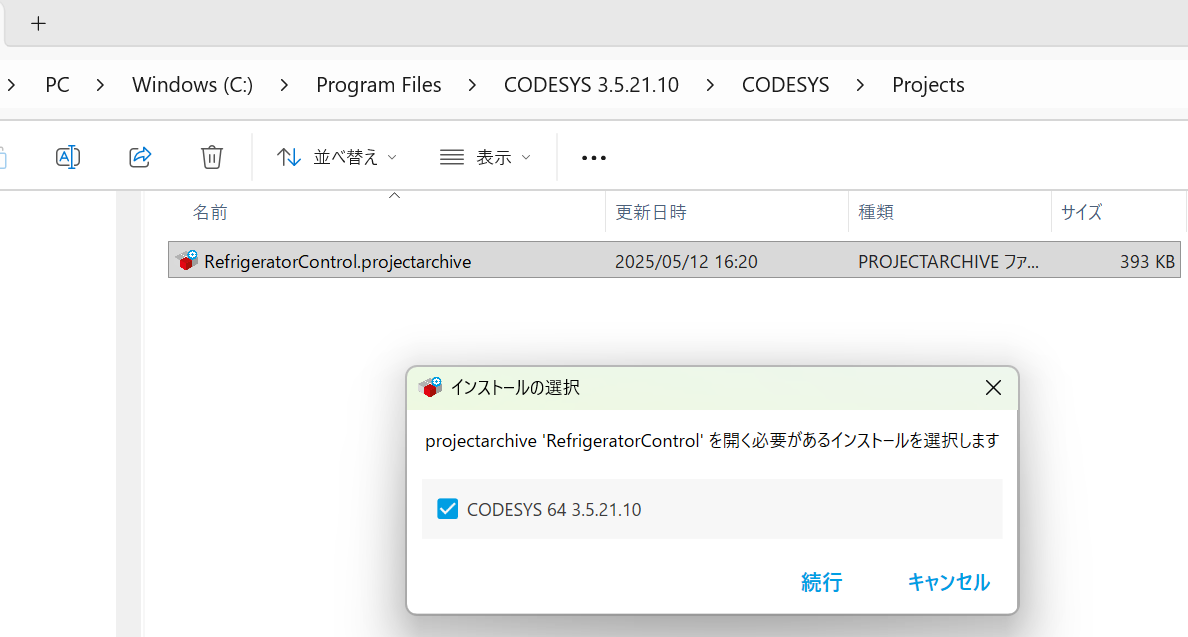Viewport: 1188px width, 637px height.
Task: Go to Windows (C:) in the breadcrumb
Action: point(192,85)
